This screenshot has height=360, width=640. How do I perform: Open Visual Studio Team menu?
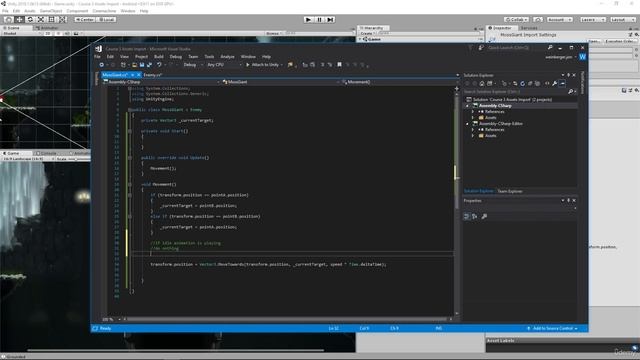193,57
